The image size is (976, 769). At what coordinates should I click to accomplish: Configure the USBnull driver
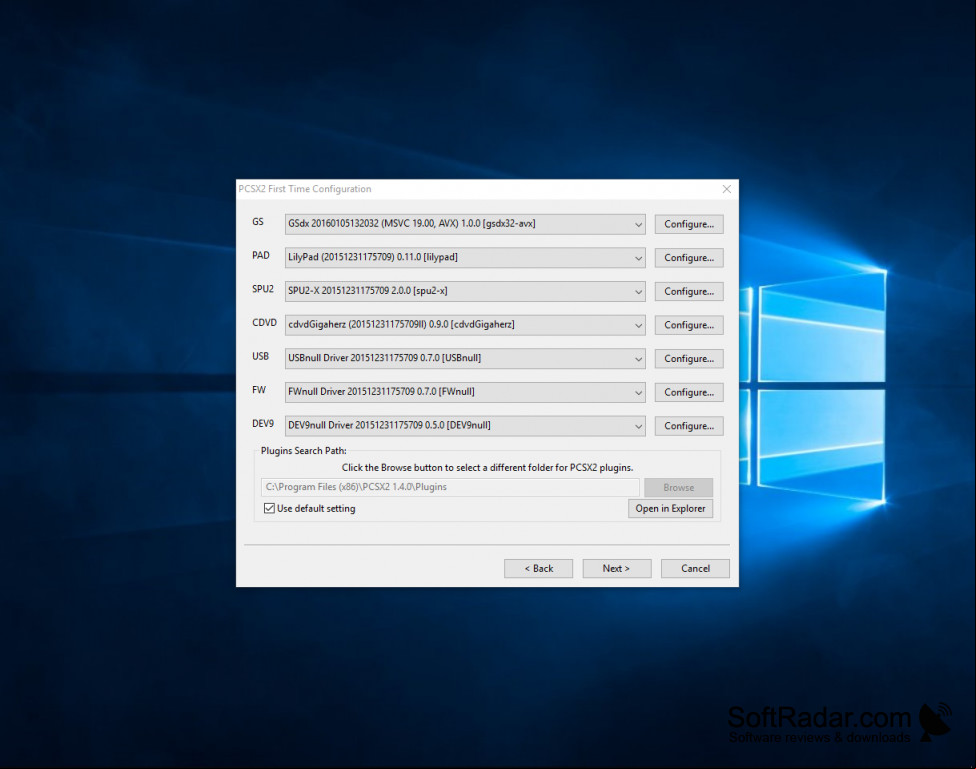(x=688, y=359)
